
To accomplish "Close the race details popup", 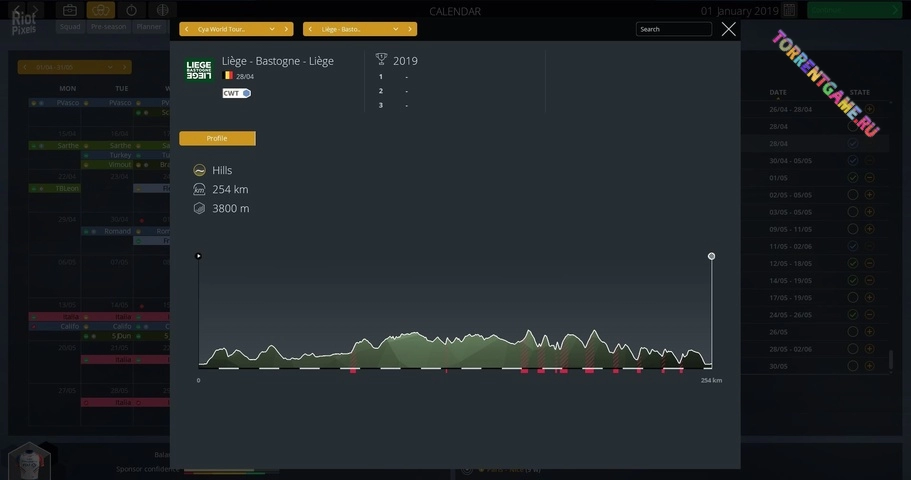I will (728, 29).
